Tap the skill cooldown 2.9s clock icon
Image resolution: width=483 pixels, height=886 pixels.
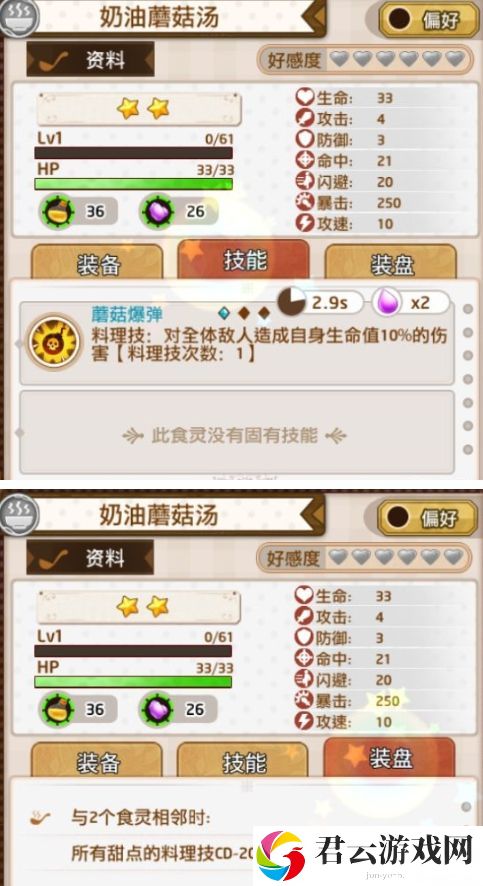click(292, 301)
